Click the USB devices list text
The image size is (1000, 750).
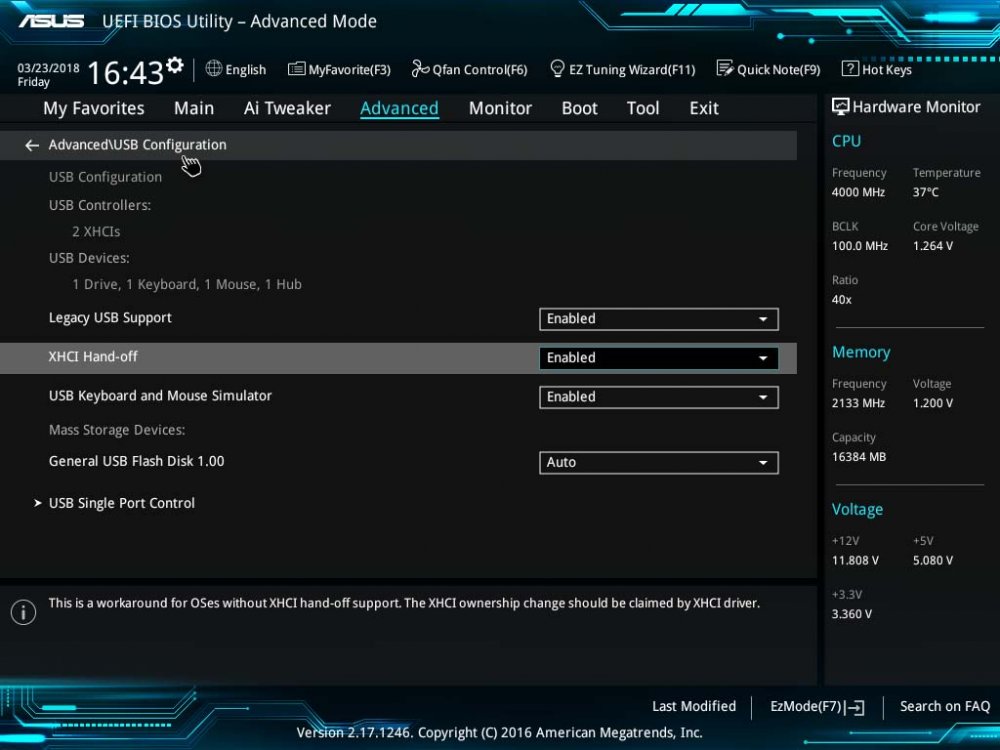coord(187,284)
